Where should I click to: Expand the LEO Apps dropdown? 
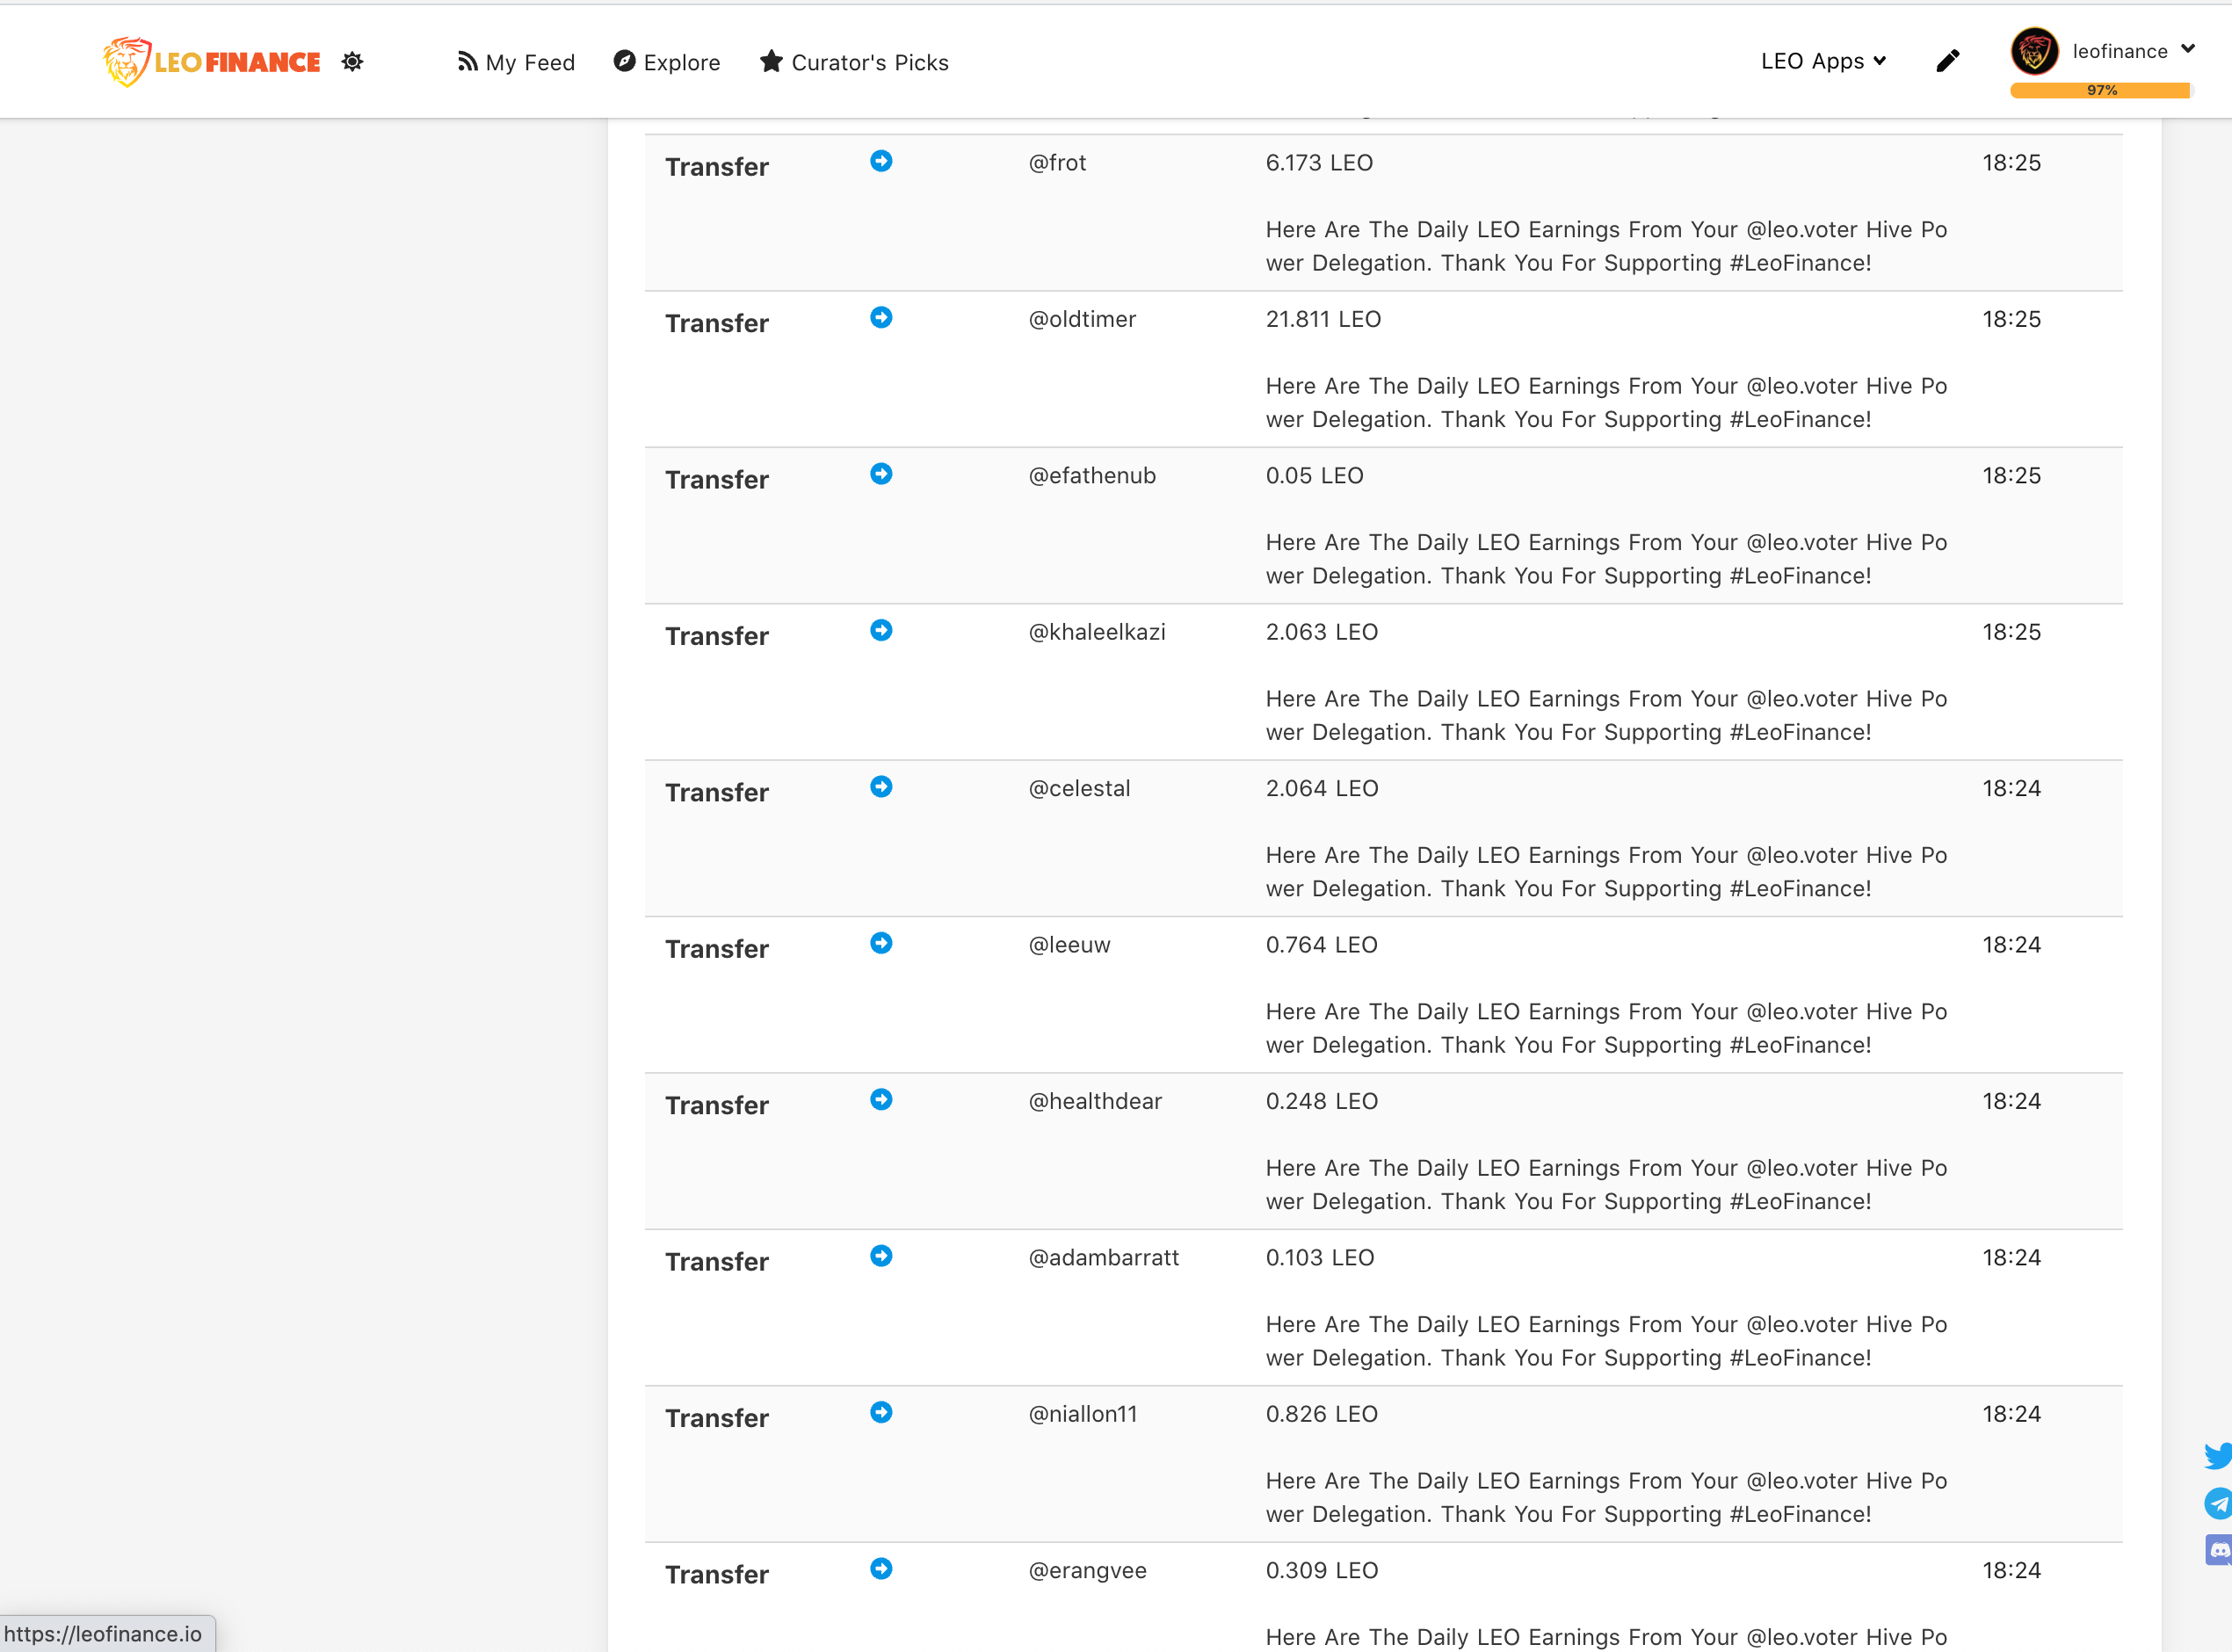click(1823, 61)
